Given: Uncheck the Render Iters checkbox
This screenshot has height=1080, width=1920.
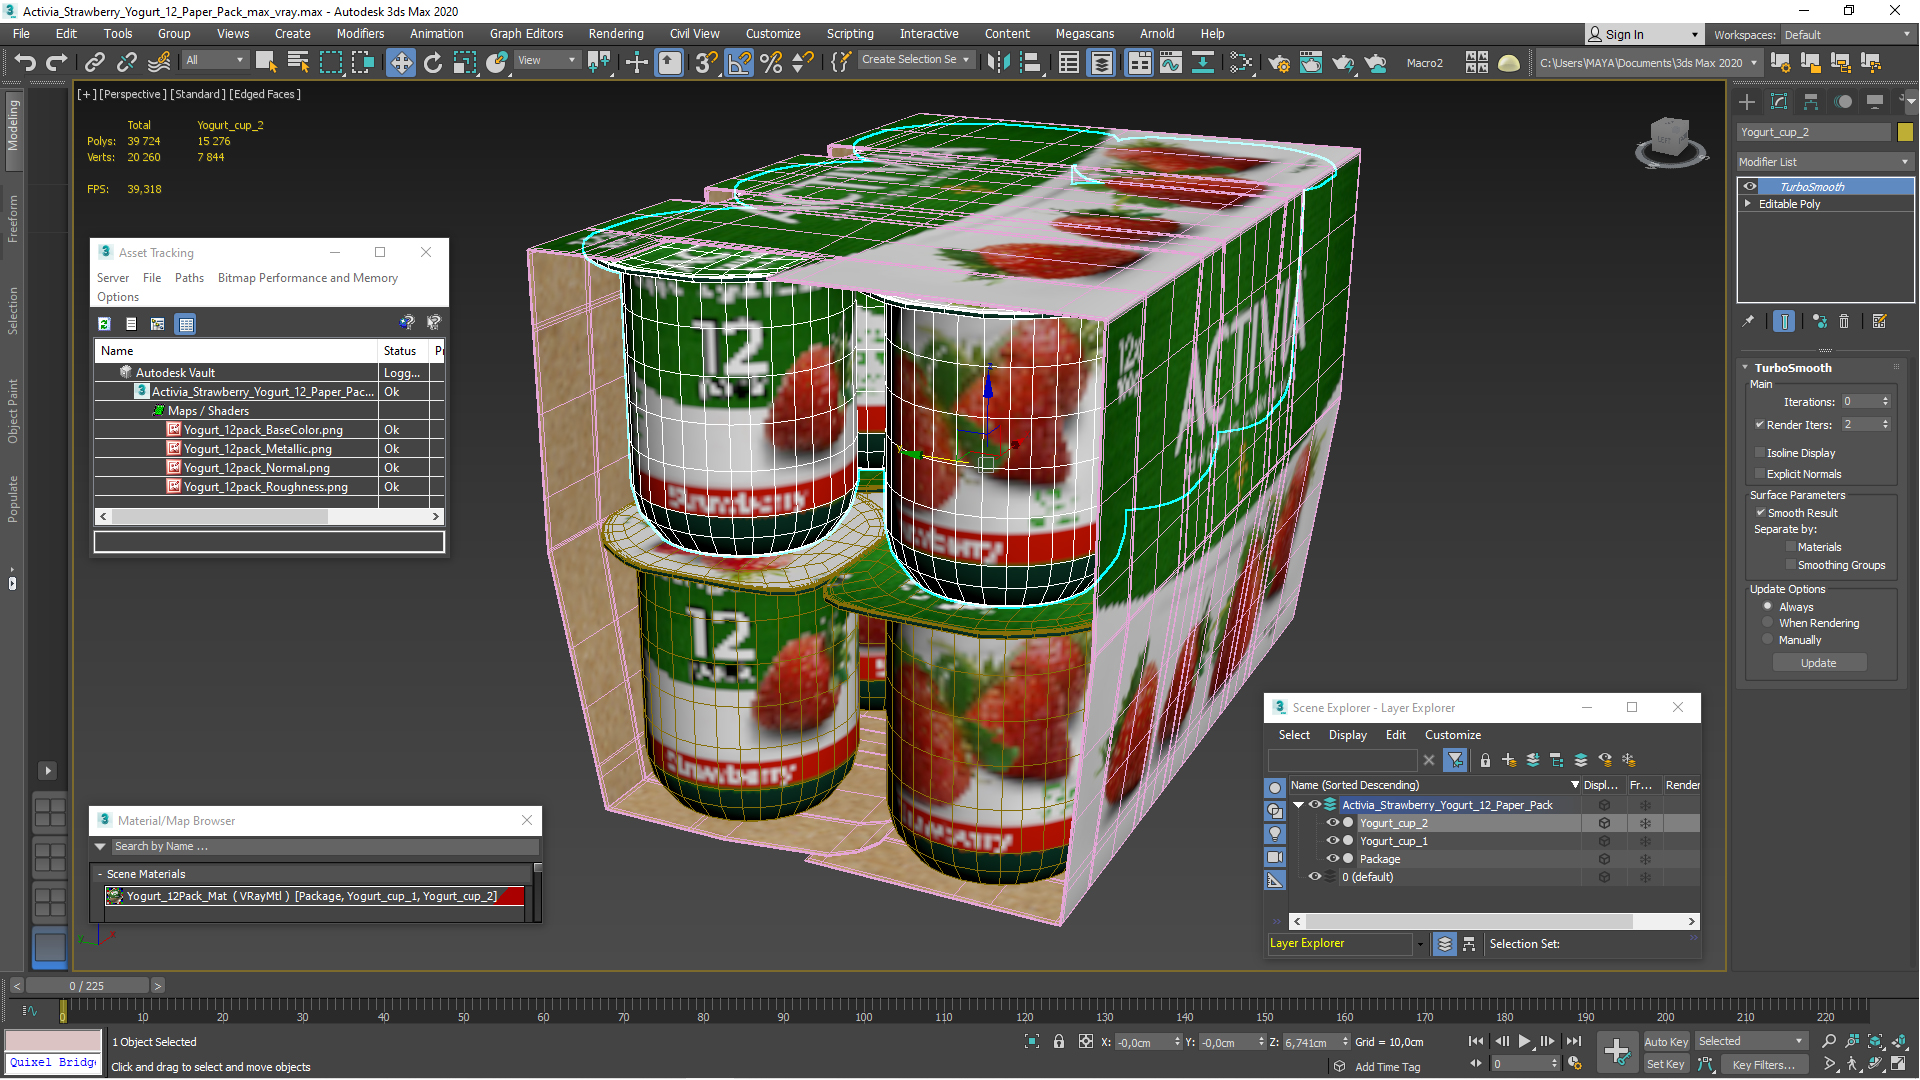Looking at the screenshot, I should [1760, 424].
